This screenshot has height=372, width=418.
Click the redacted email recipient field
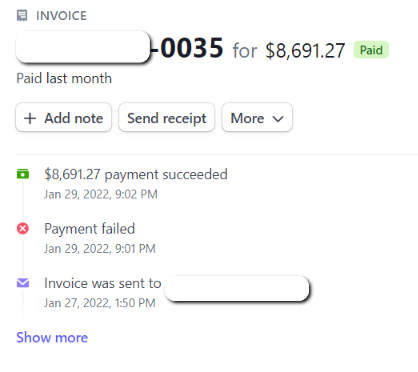tap(237, 288)
